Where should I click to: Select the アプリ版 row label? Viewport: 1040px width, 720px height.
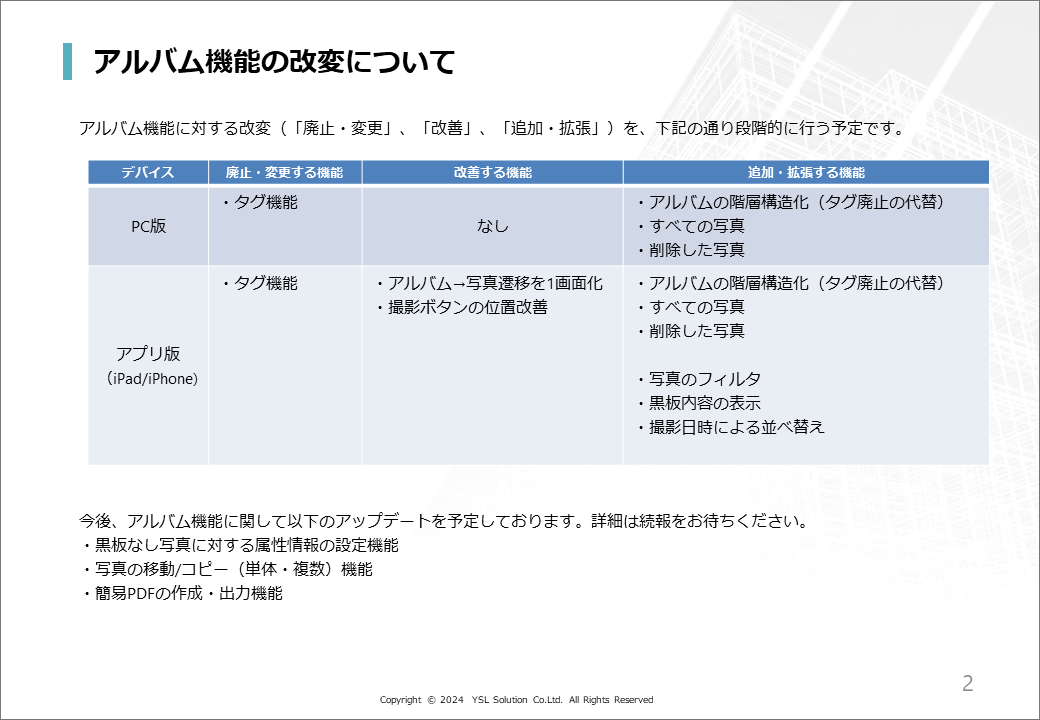point(148,354)
